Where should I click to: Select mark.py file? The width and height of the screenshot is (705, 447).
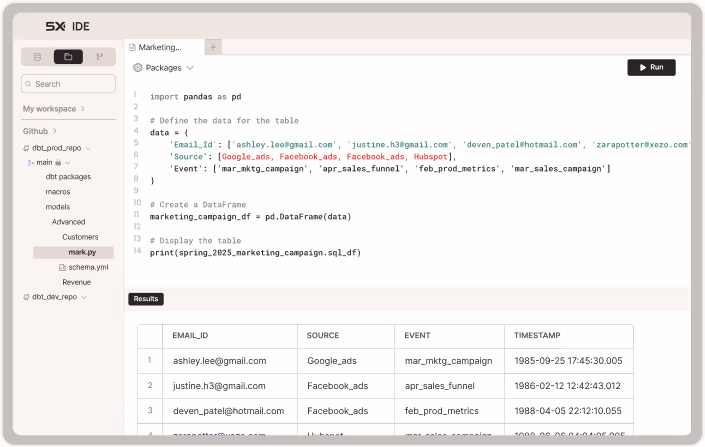tap(73, 252)
